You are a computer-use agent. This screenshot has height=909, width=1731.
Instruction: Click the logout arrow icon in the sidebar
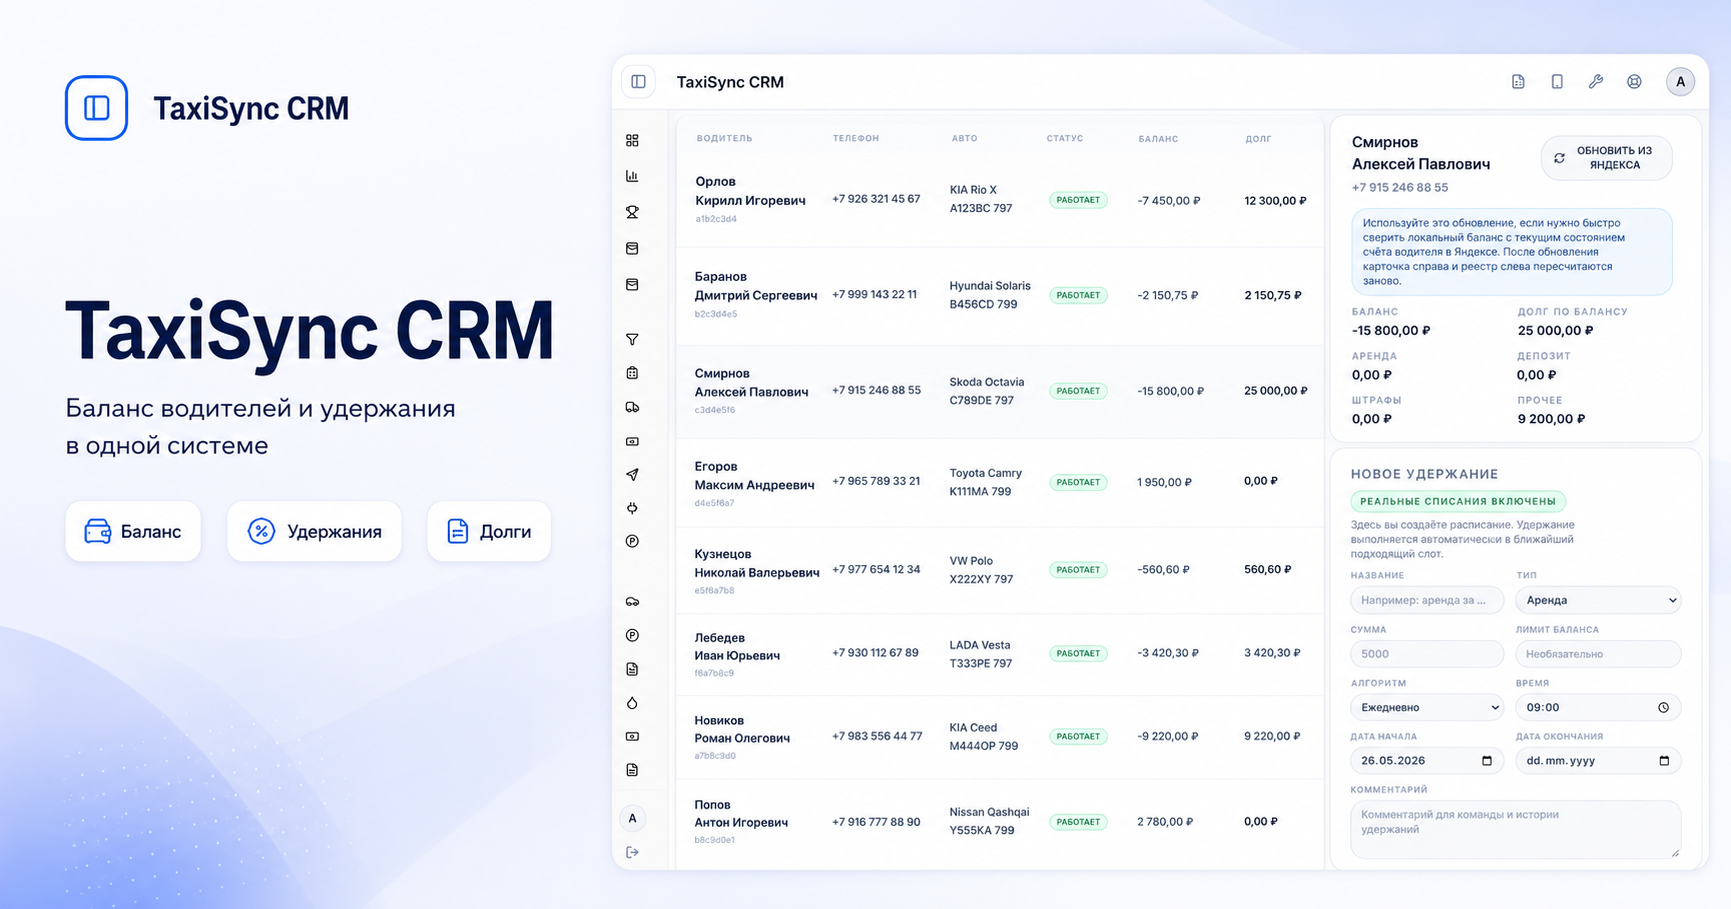click(x=632, y=852)
